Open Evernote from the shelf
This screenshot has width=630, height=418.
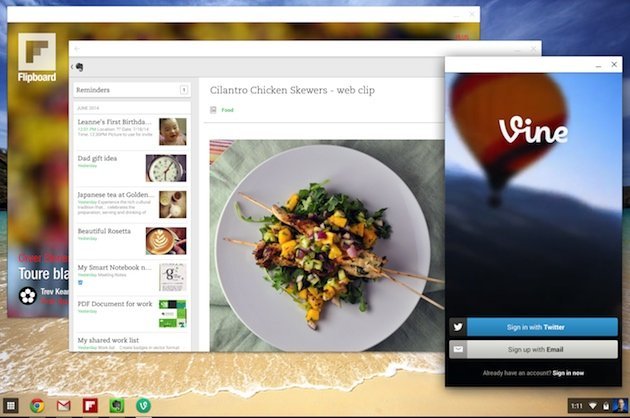tap(116, 406)
